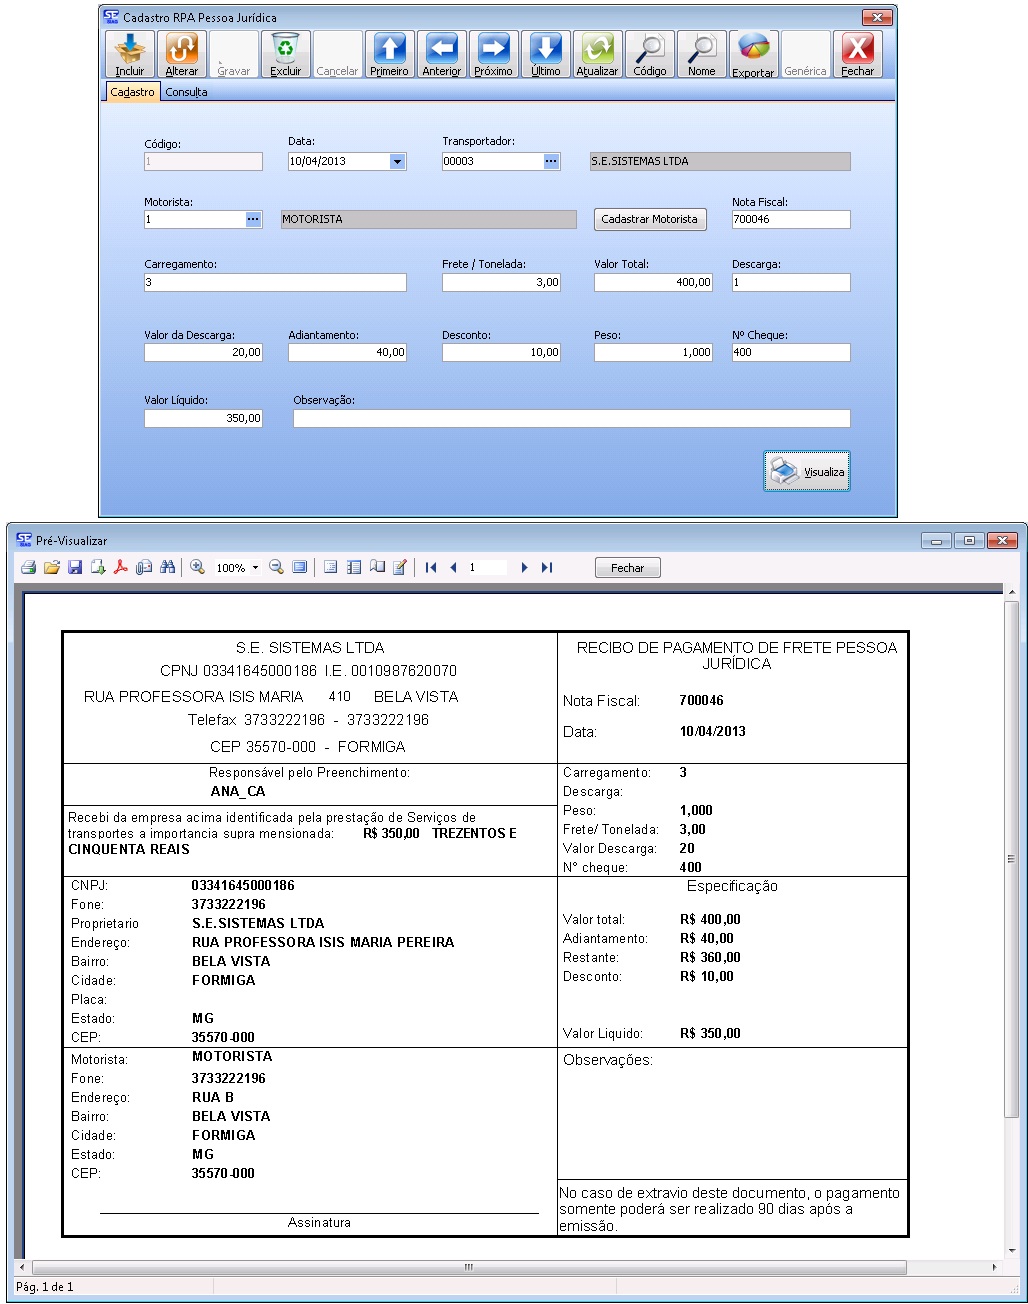Click the Cadastrar Motorista button
The height and width of the screenshot is (1304, 1028).
coord(649,219)
